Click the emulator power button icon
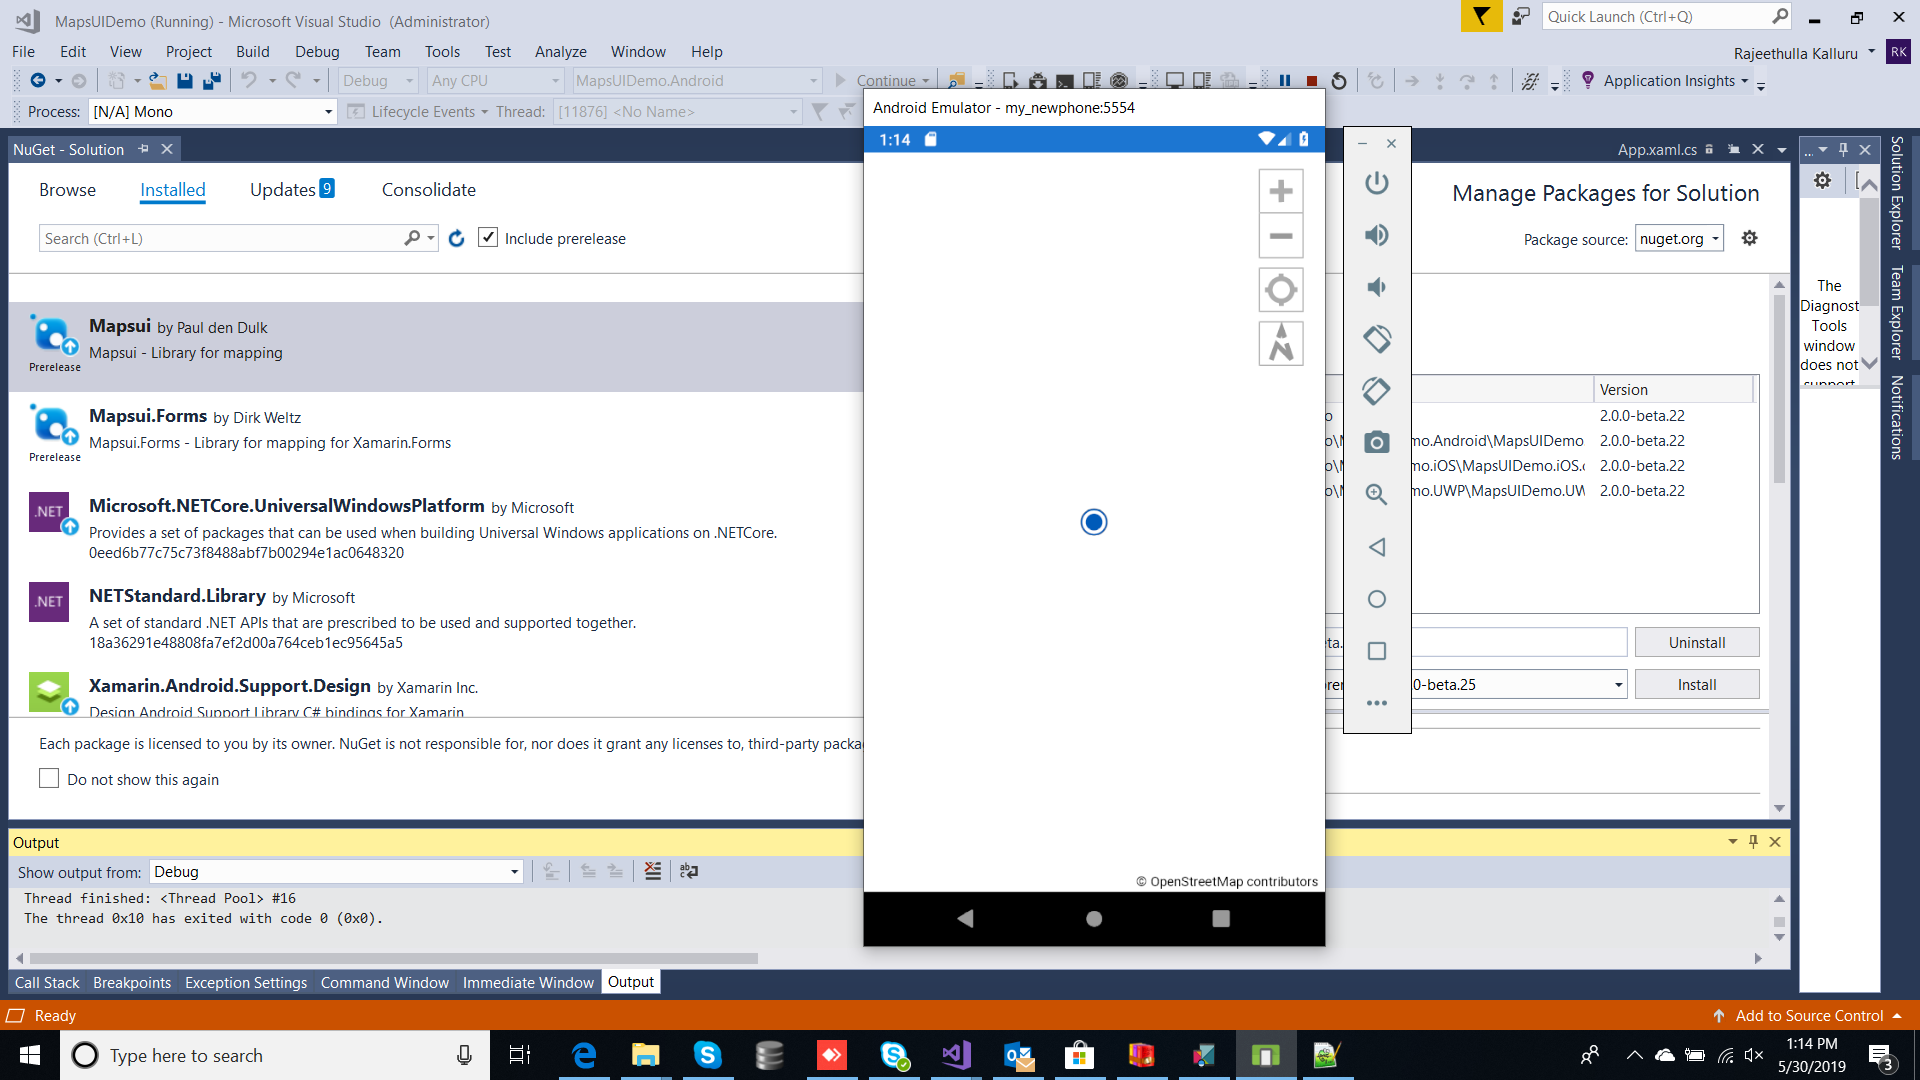The height and width of the screenshot is (1080, 1920). (x=1377, y=183)
